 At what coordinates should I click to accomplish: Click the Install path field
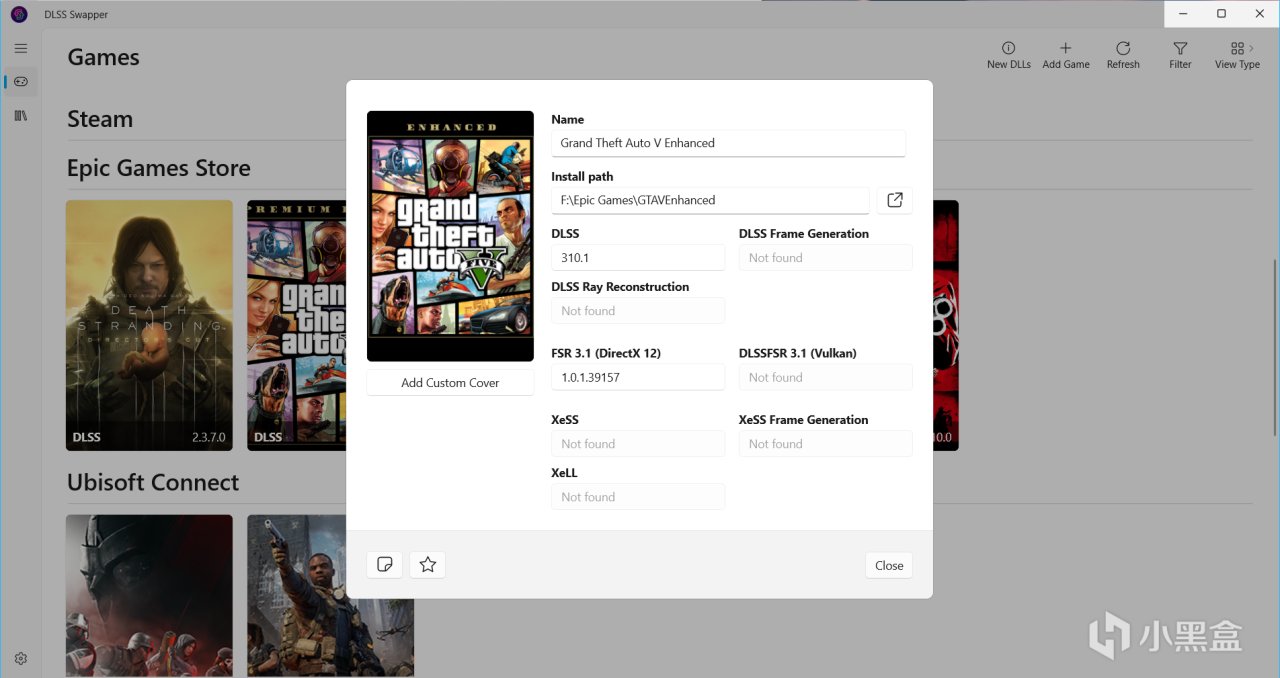click(x=710, y=200)
